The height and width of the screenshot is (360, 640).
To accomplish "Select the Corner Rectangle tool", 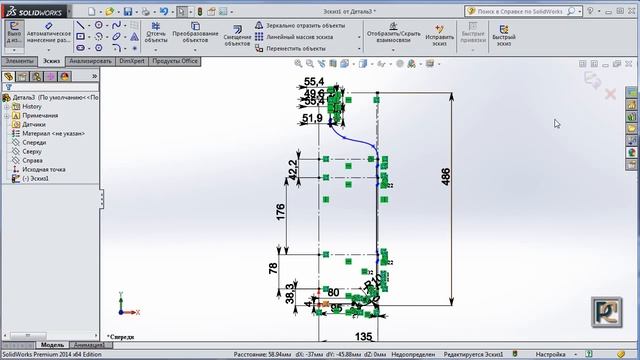I will pyautogui.click(x=81, y=37).
